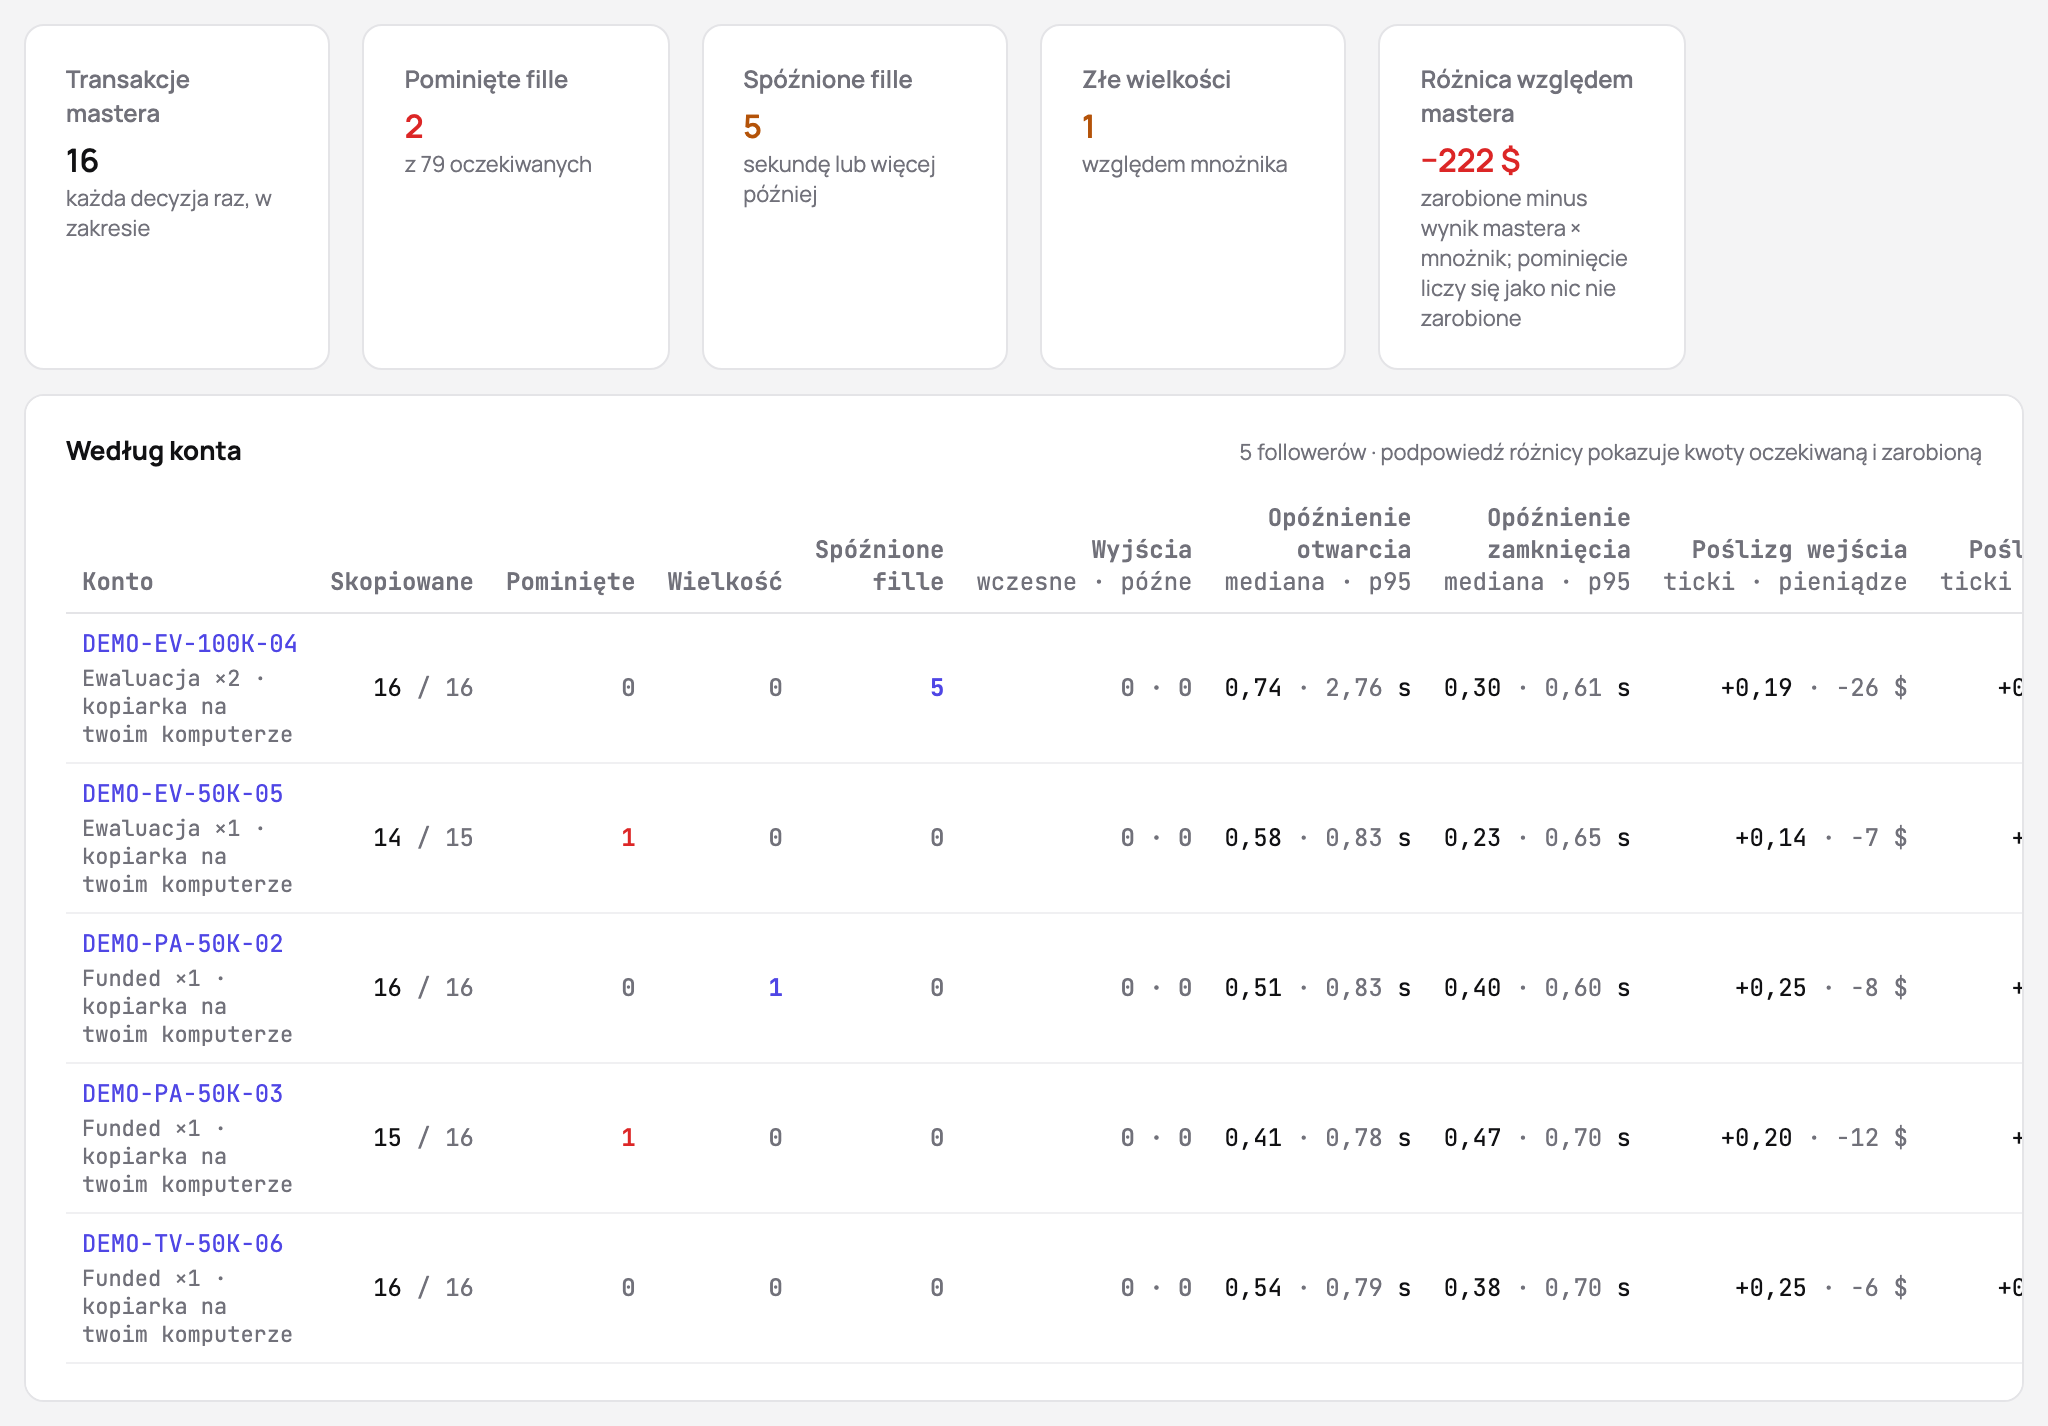Click the 5 followerów hint text
This screenshot has width=2048, height=1426.
pyautogui.click(x=1610, y=452)
